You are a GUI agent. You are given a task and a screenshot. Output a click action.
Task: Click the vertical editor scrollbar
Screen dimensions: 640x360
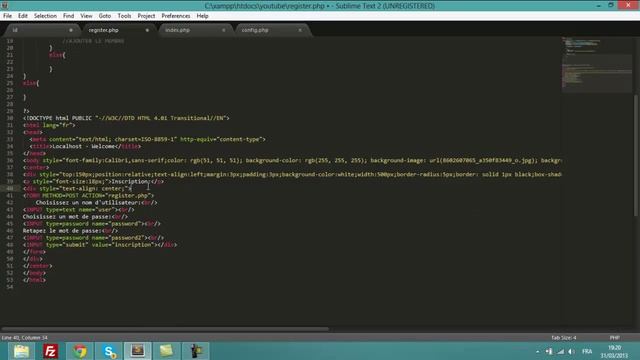636,155
